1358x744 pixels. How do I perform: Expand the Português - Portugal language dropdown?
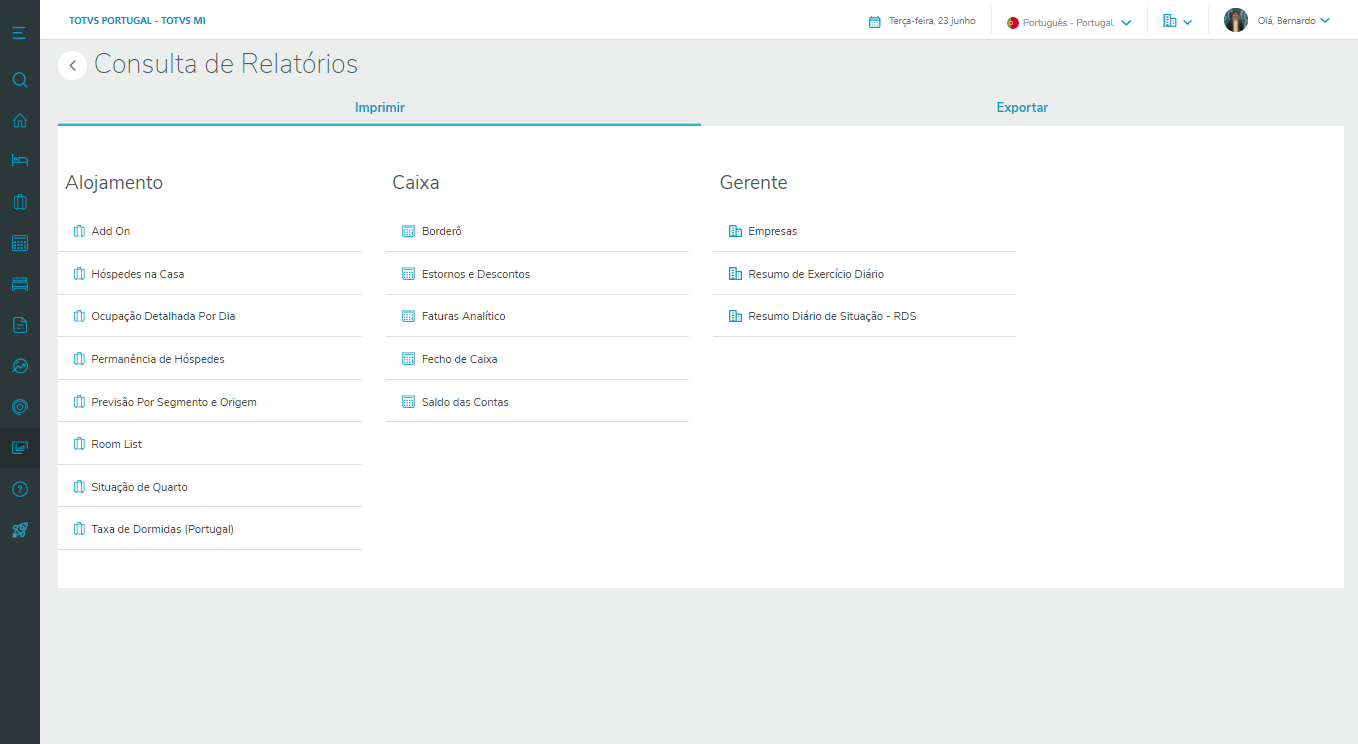pos(1069,22)
